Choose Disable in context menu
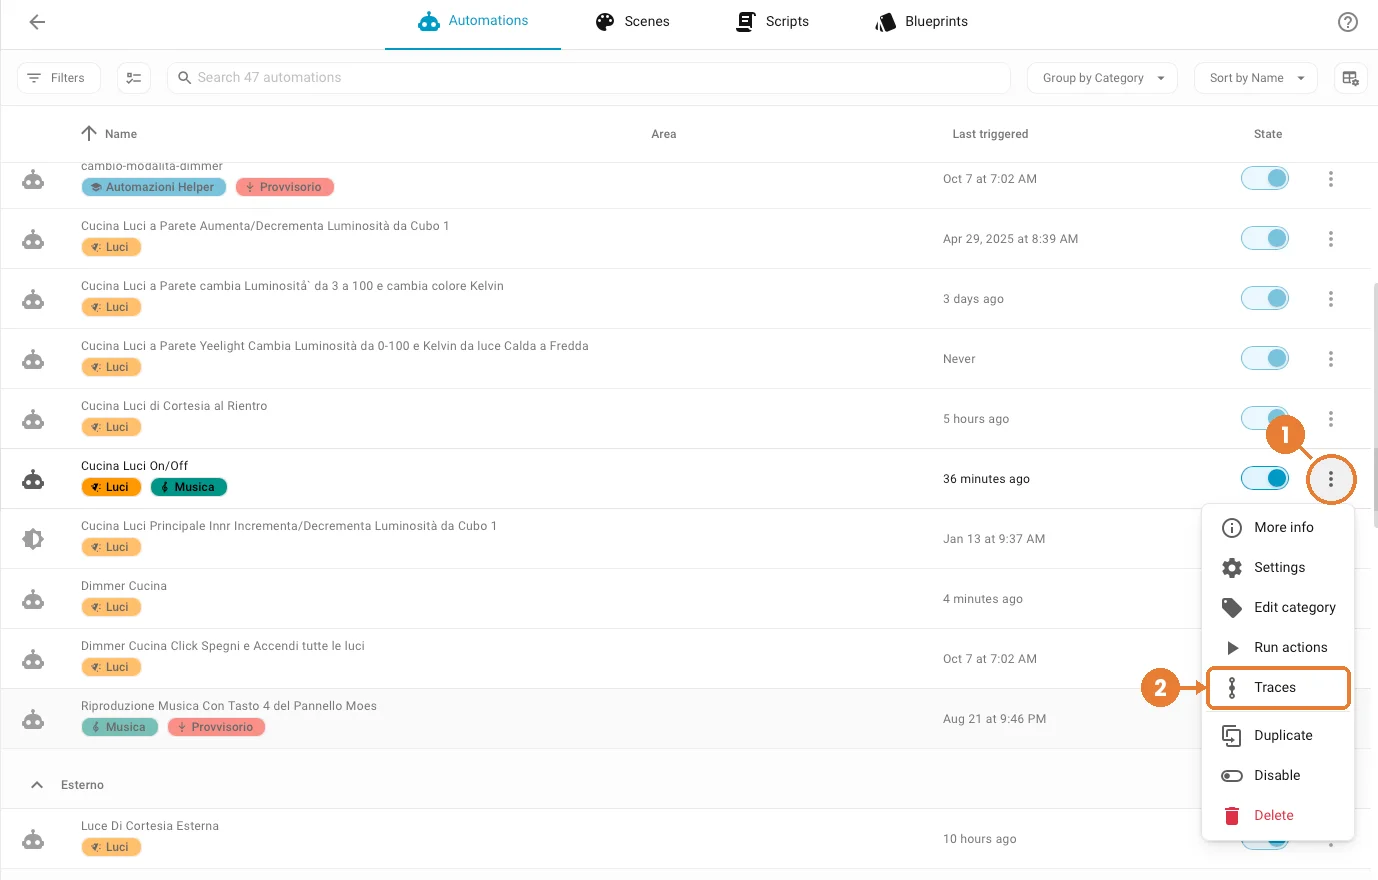Image resolution: width=1378 pixels, height=880 pixels. 1278,775
